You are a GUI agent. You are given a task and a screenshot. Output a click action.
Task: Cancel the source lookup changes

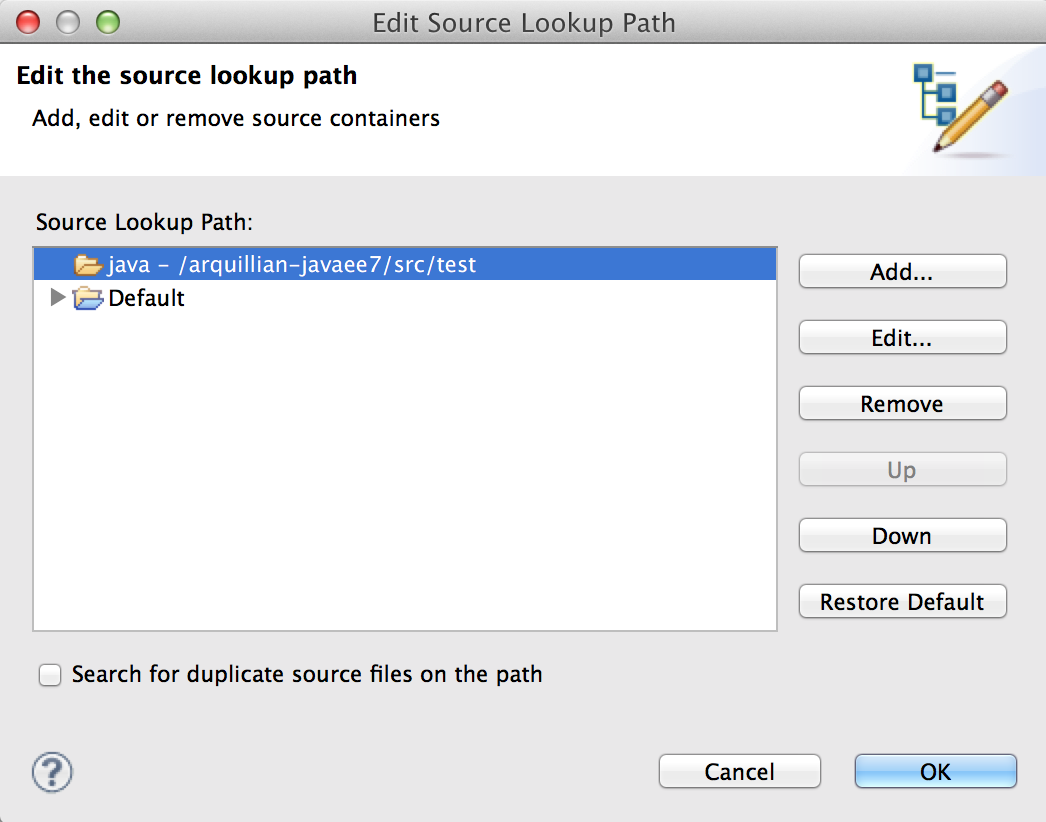click(x=739, y=772)
